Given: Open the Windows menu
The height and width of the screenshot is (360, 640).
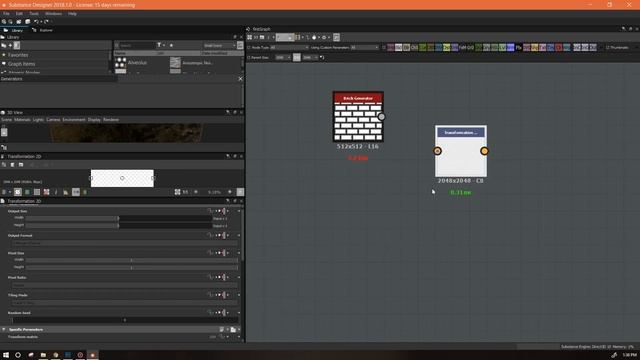Looking at the screenshot, I should 53,13.
